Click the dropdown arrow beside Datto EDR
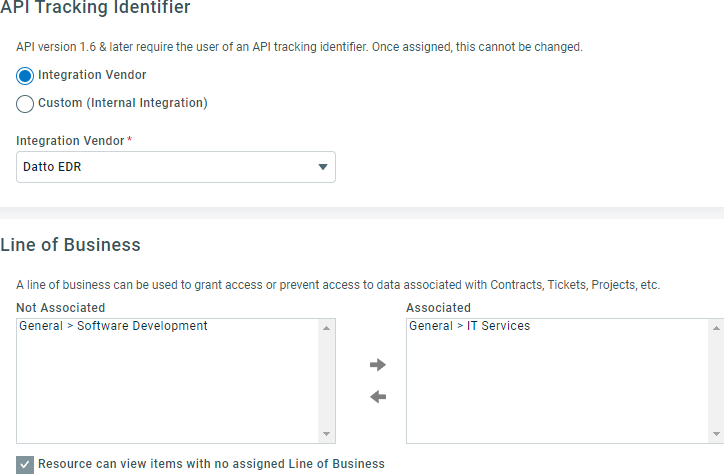This screenshot has height=474, width=724. pyautogui.click(x=323, y=167)
